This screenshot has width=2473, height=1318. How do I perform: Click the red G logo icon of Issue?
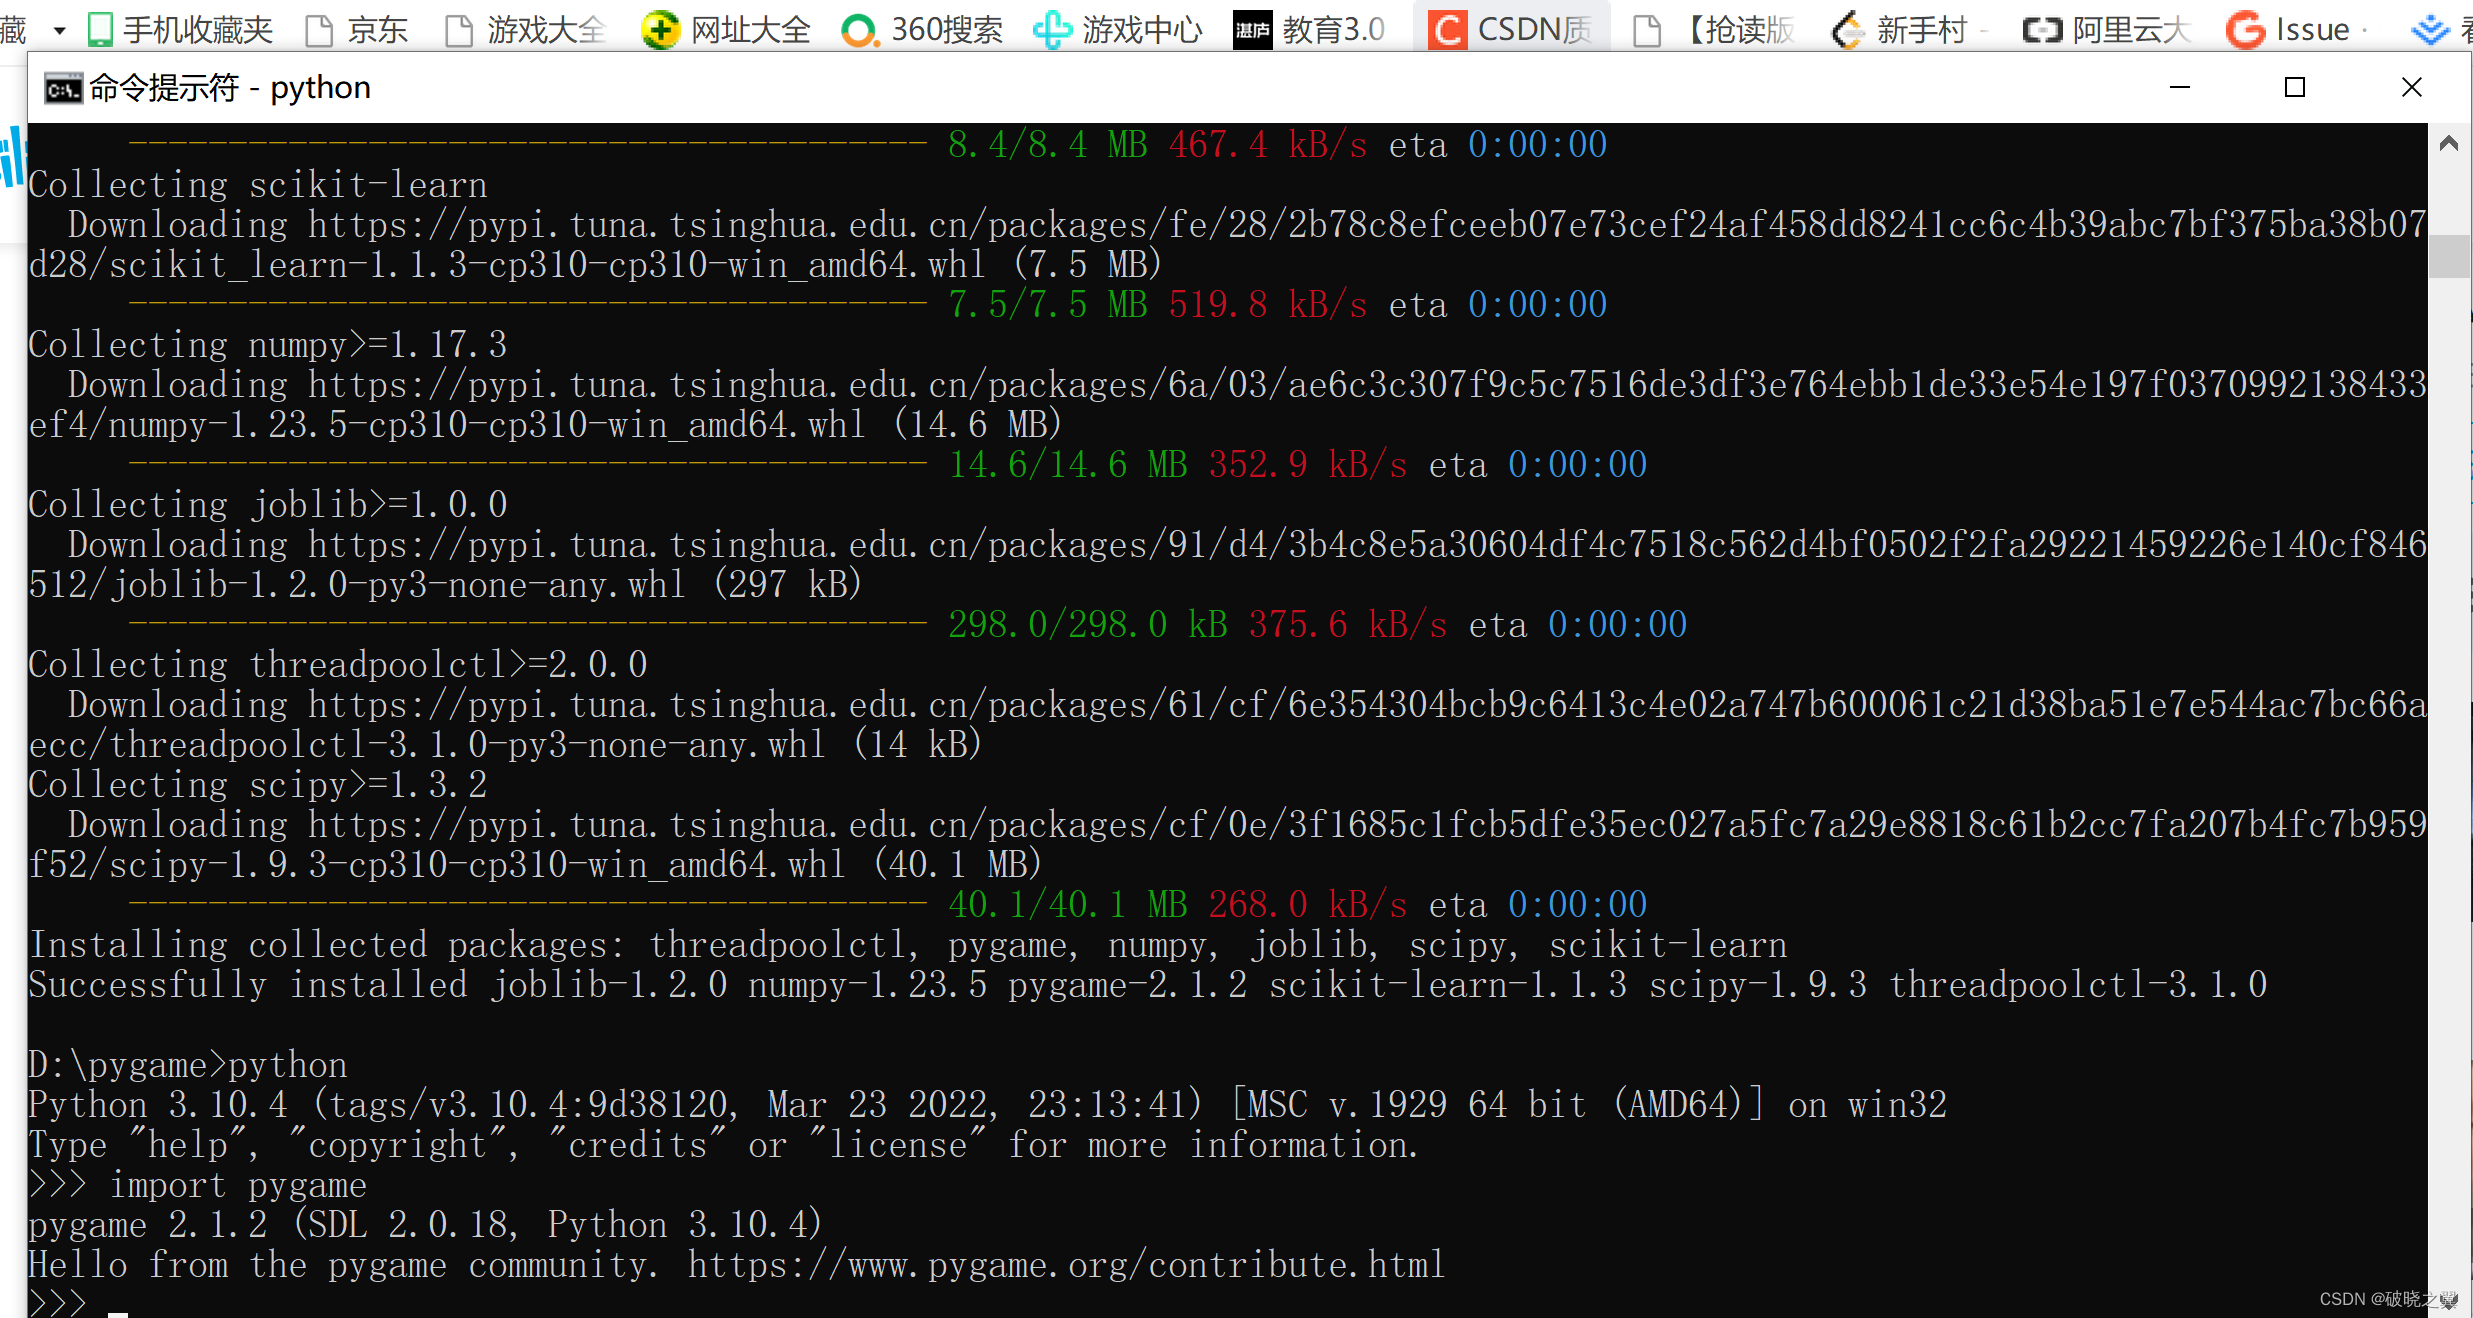pyautogui.click(x=2245, y=30)
